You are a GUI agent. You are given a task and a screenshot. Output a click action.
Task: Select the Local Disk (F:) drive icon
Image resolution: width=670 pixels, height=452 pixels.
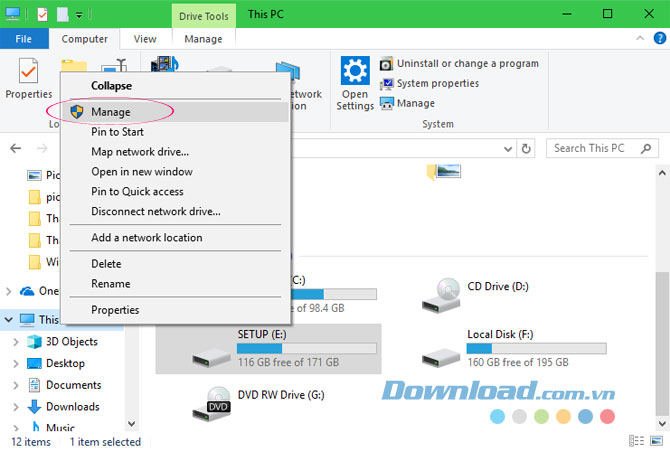coord(441,357)
